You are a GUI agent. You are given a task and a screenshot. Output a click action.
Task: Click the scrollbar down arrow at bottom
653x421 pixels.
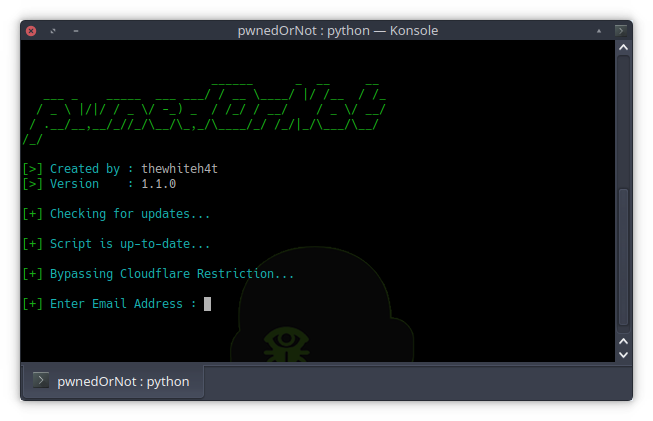(623, 355)
